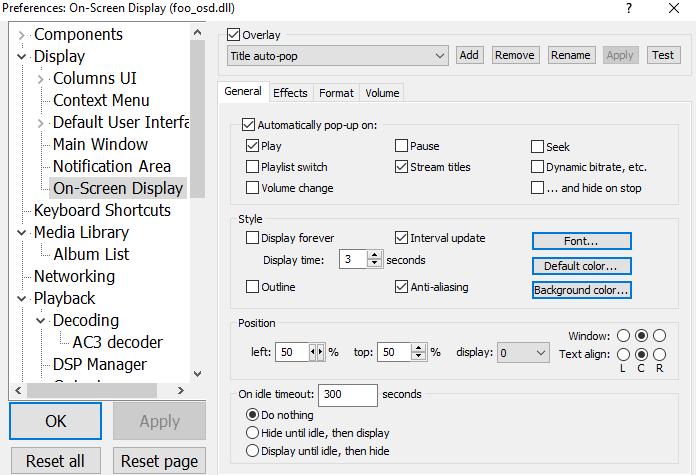Toggle the Overlay checkbox

tap(234, 35)
